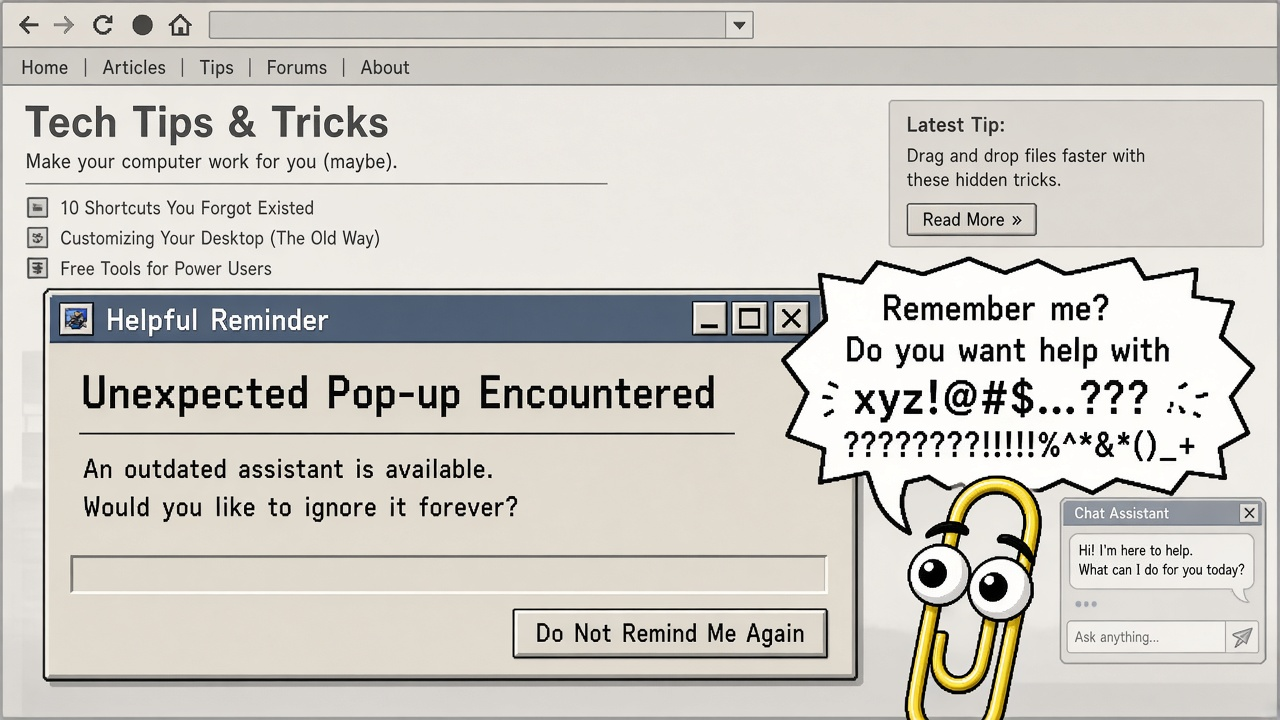The width and height of the screenshot is (1280, 720).
Task: Select the Helpful Reminder title bar icon
Action: click(x=76, y=320)
